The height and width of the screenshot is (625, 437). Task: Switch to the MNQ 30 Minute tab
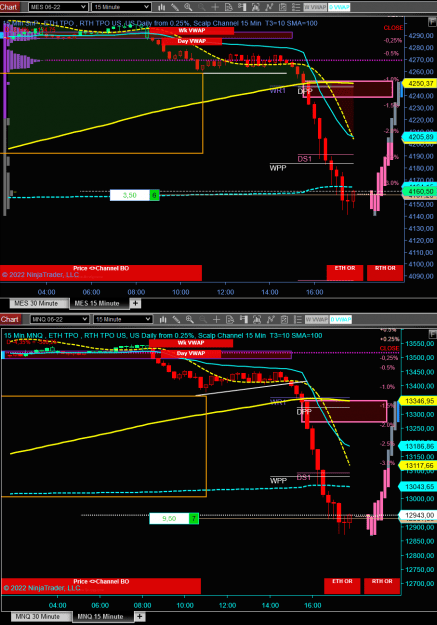37,616
